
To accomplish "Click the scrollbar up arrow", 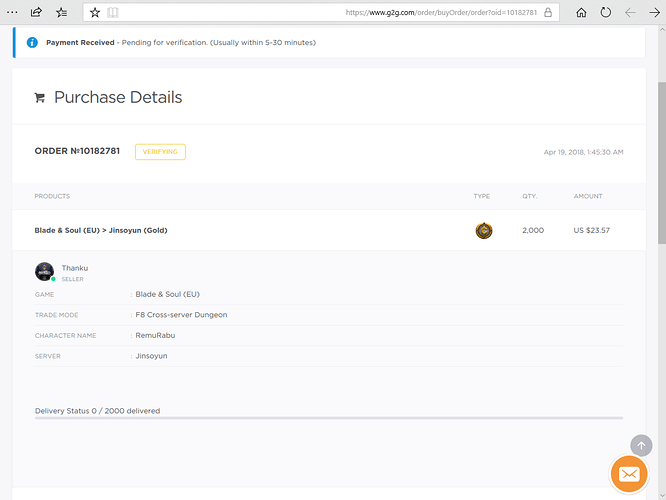I will (662, 30).
